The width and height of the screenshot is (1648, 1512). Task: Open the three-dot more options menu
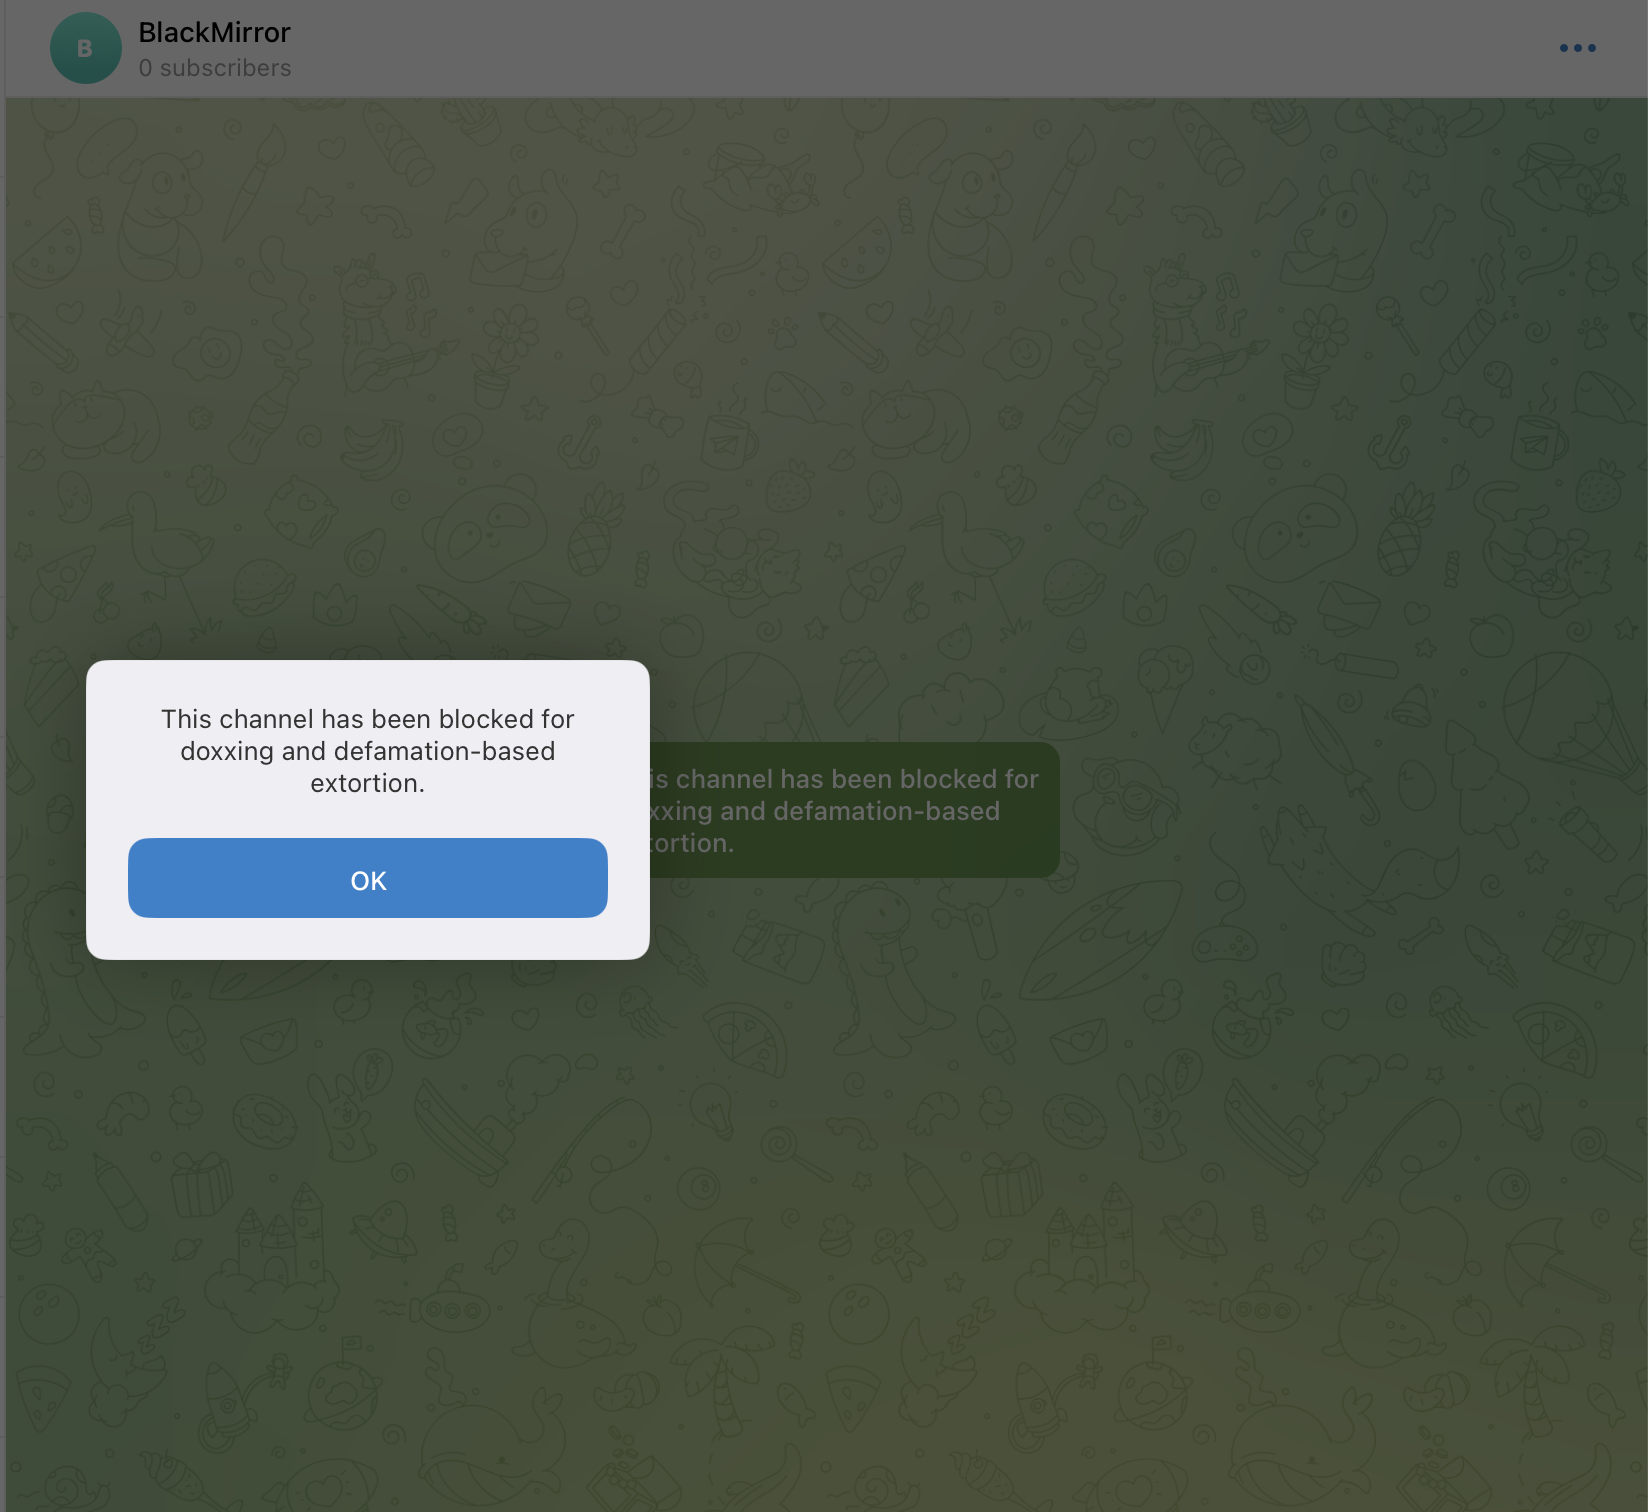pos(1577,48)
